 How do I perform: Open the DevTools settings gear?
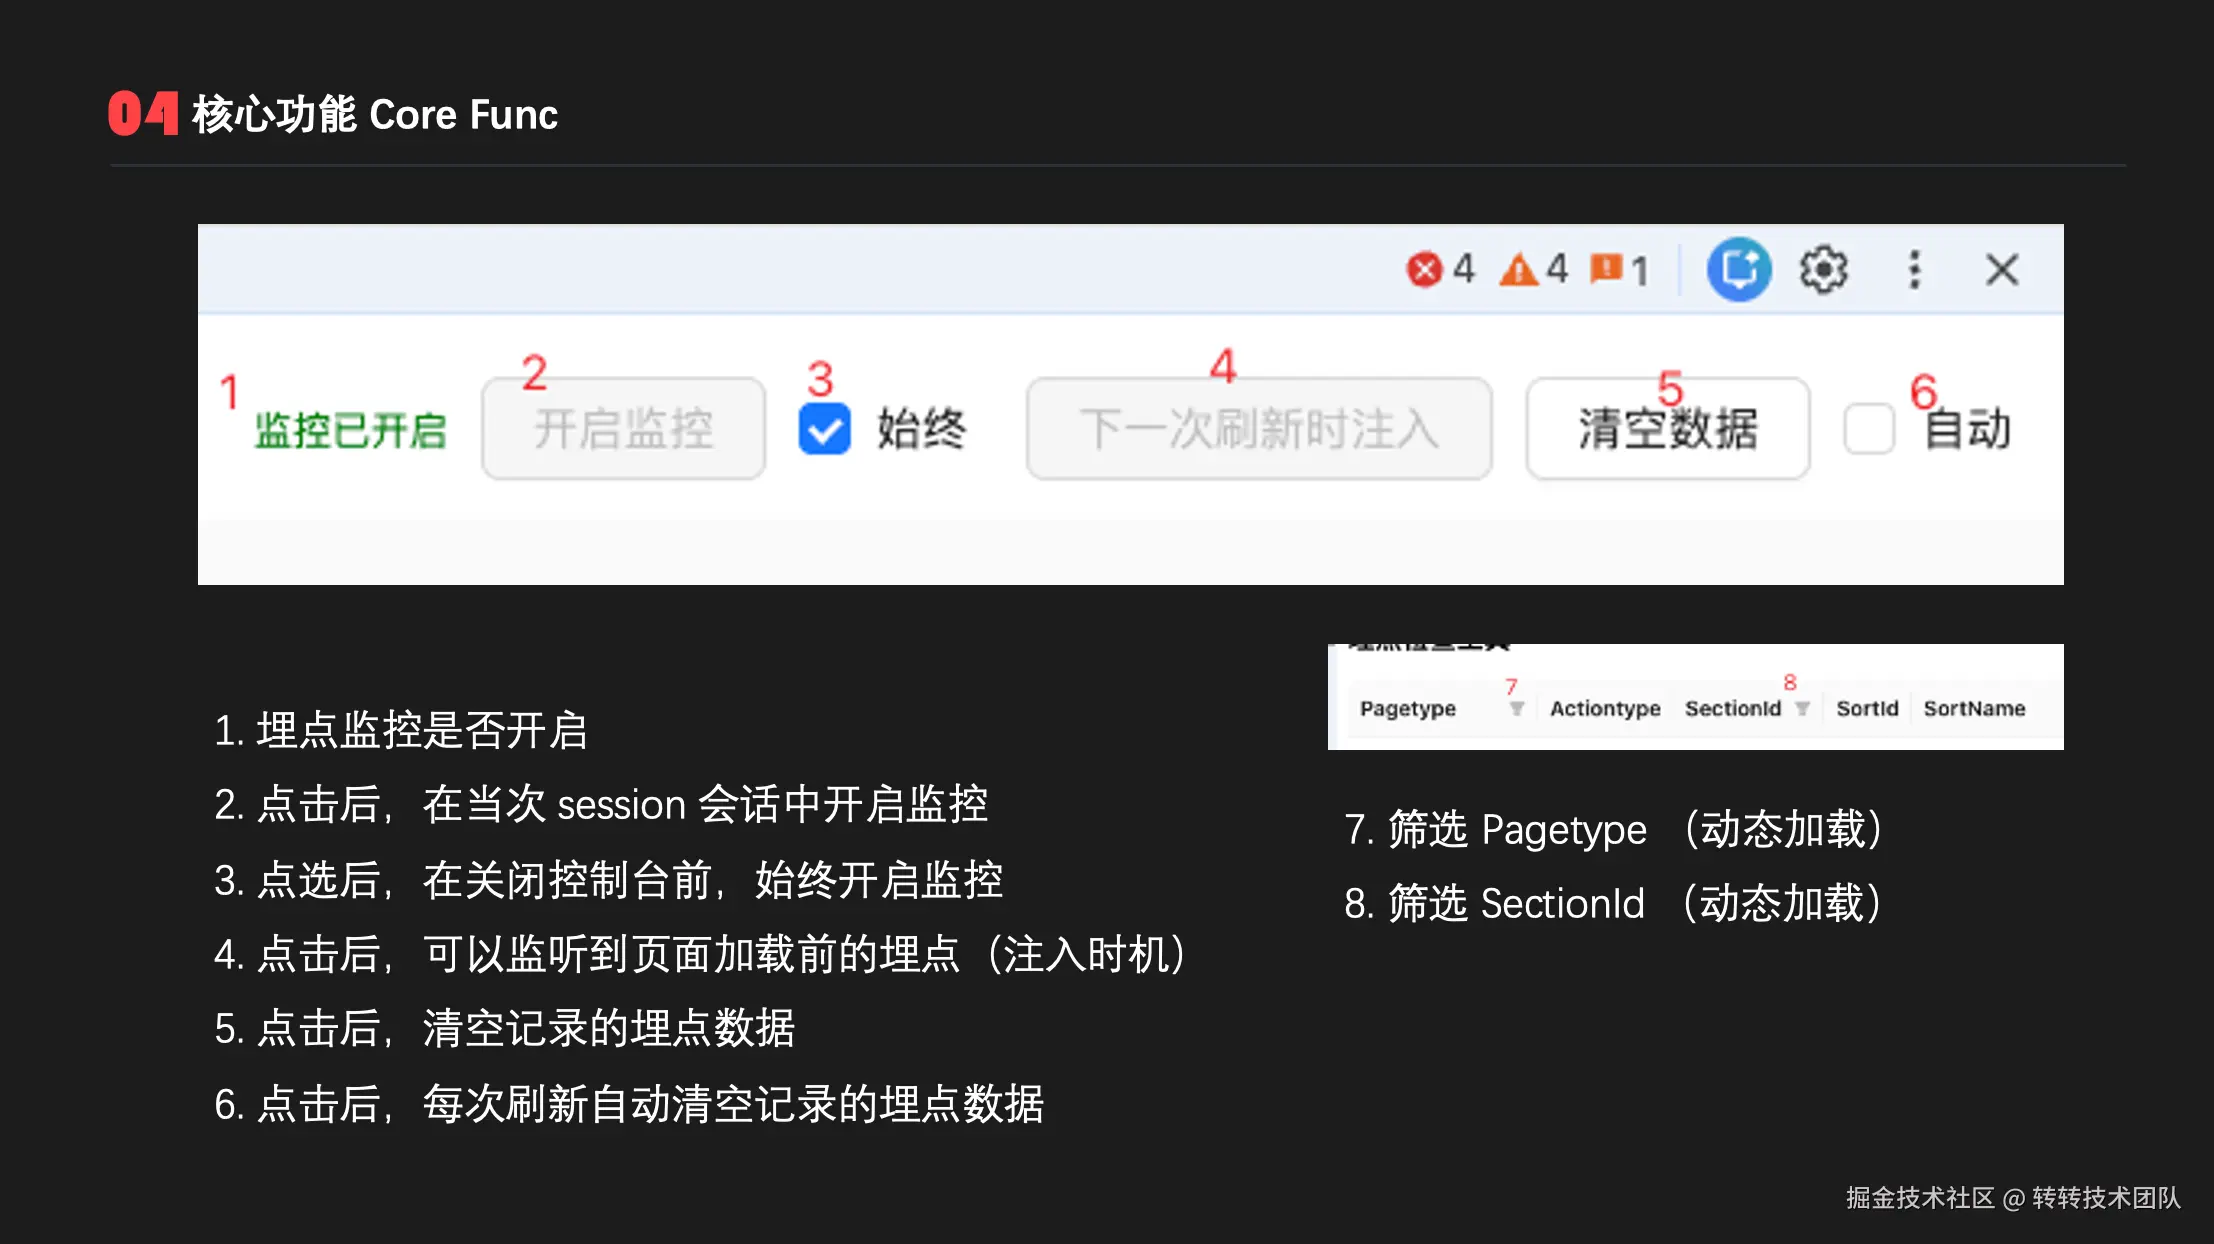pyautogui.click(x=1823, y=268)
